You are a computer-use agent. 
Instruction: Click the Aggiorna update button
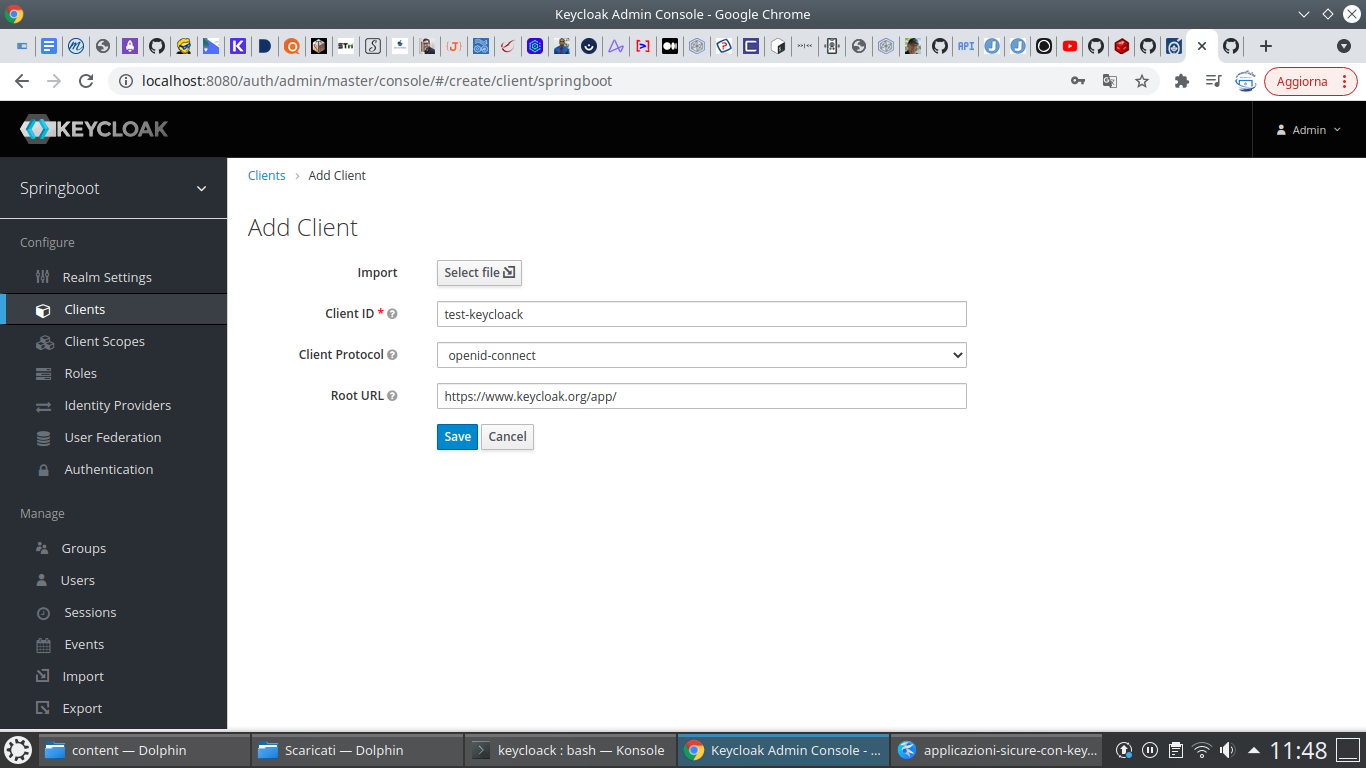1311,81
